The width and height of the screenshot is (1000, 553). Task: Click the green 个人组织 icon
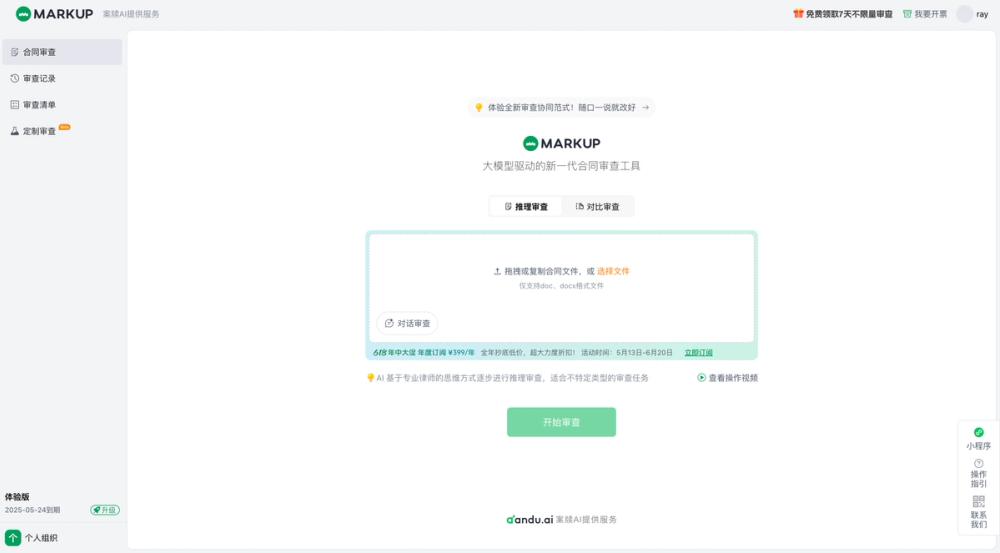(x=13, y=538)
